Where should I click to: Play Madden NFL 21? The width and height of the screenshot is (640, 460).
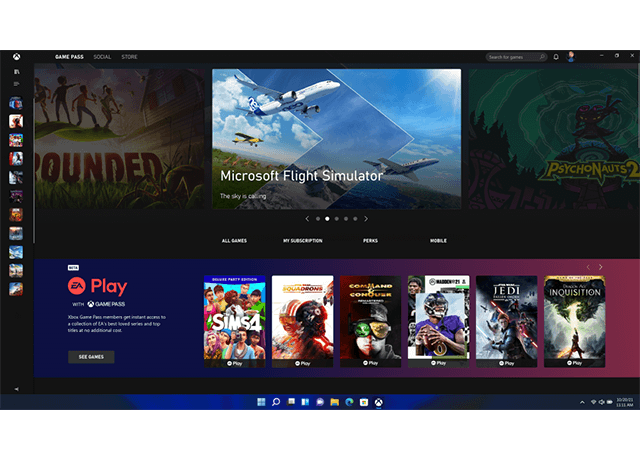(439, 363)
